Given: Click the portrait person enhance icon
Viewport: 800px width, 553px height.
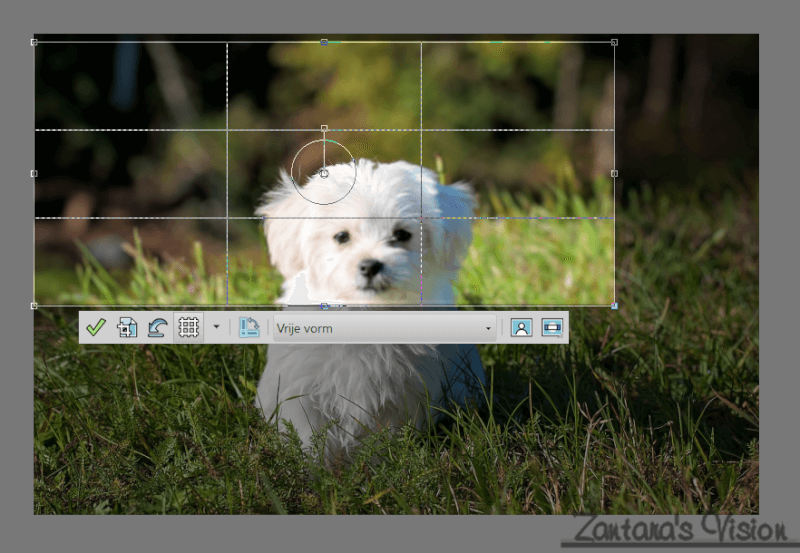Looking at the screenshot, I should [521, 328].
